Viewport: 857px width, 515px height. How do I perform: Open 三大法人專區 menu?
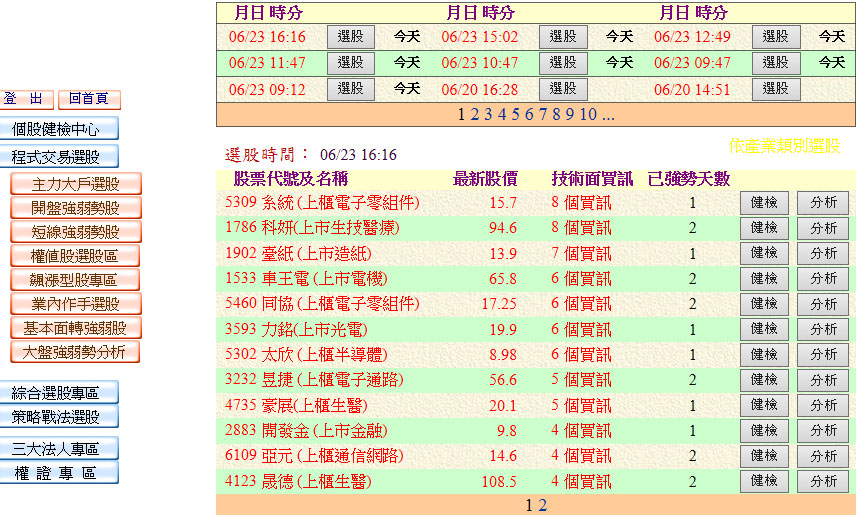tap(58, 449)
